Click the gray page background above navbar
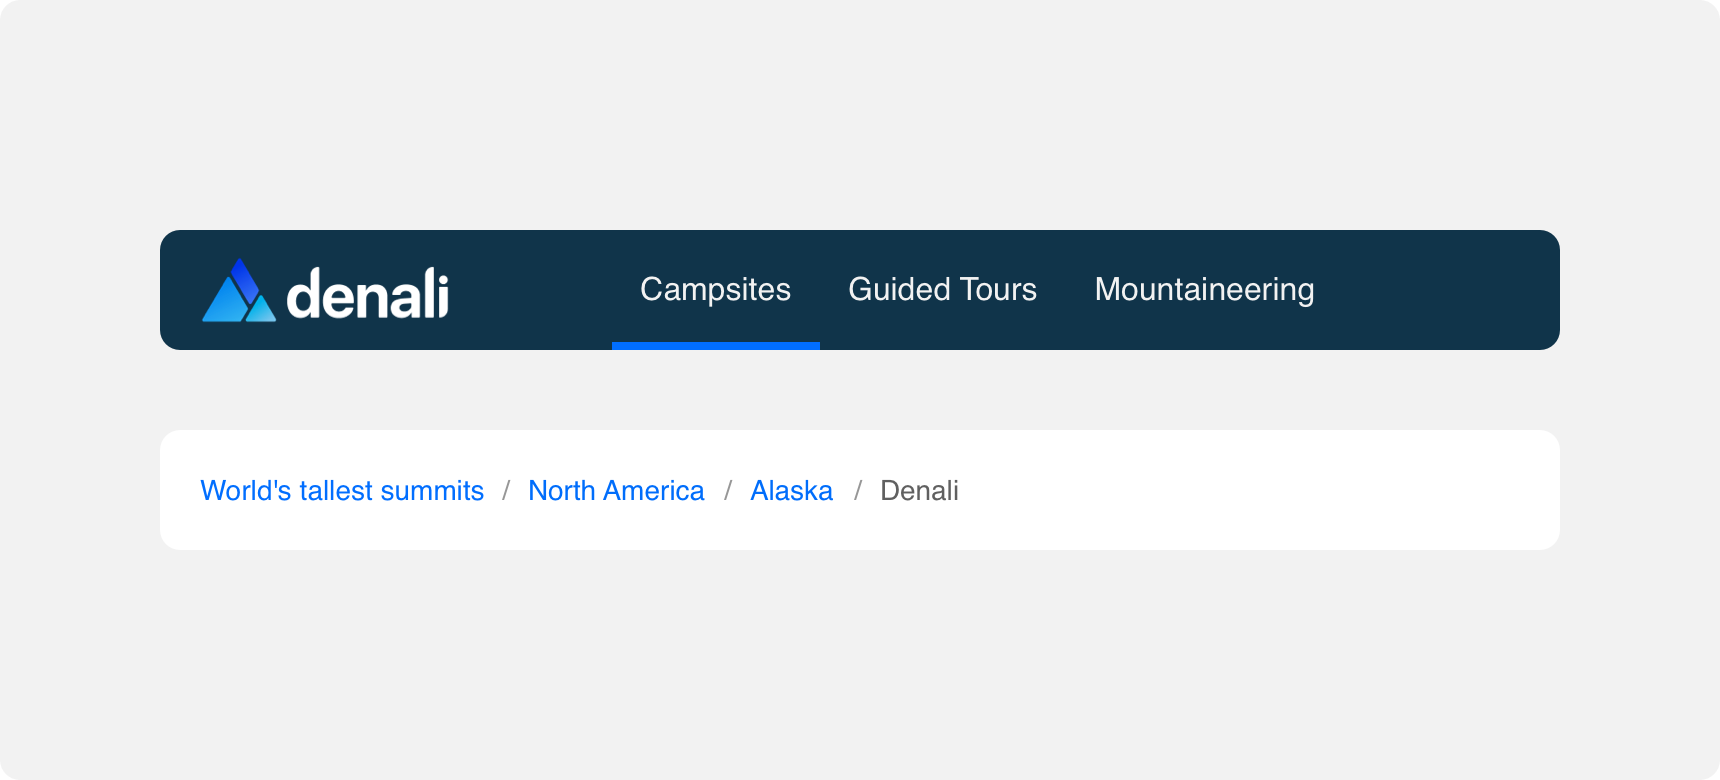 click(x=860, y=115)
